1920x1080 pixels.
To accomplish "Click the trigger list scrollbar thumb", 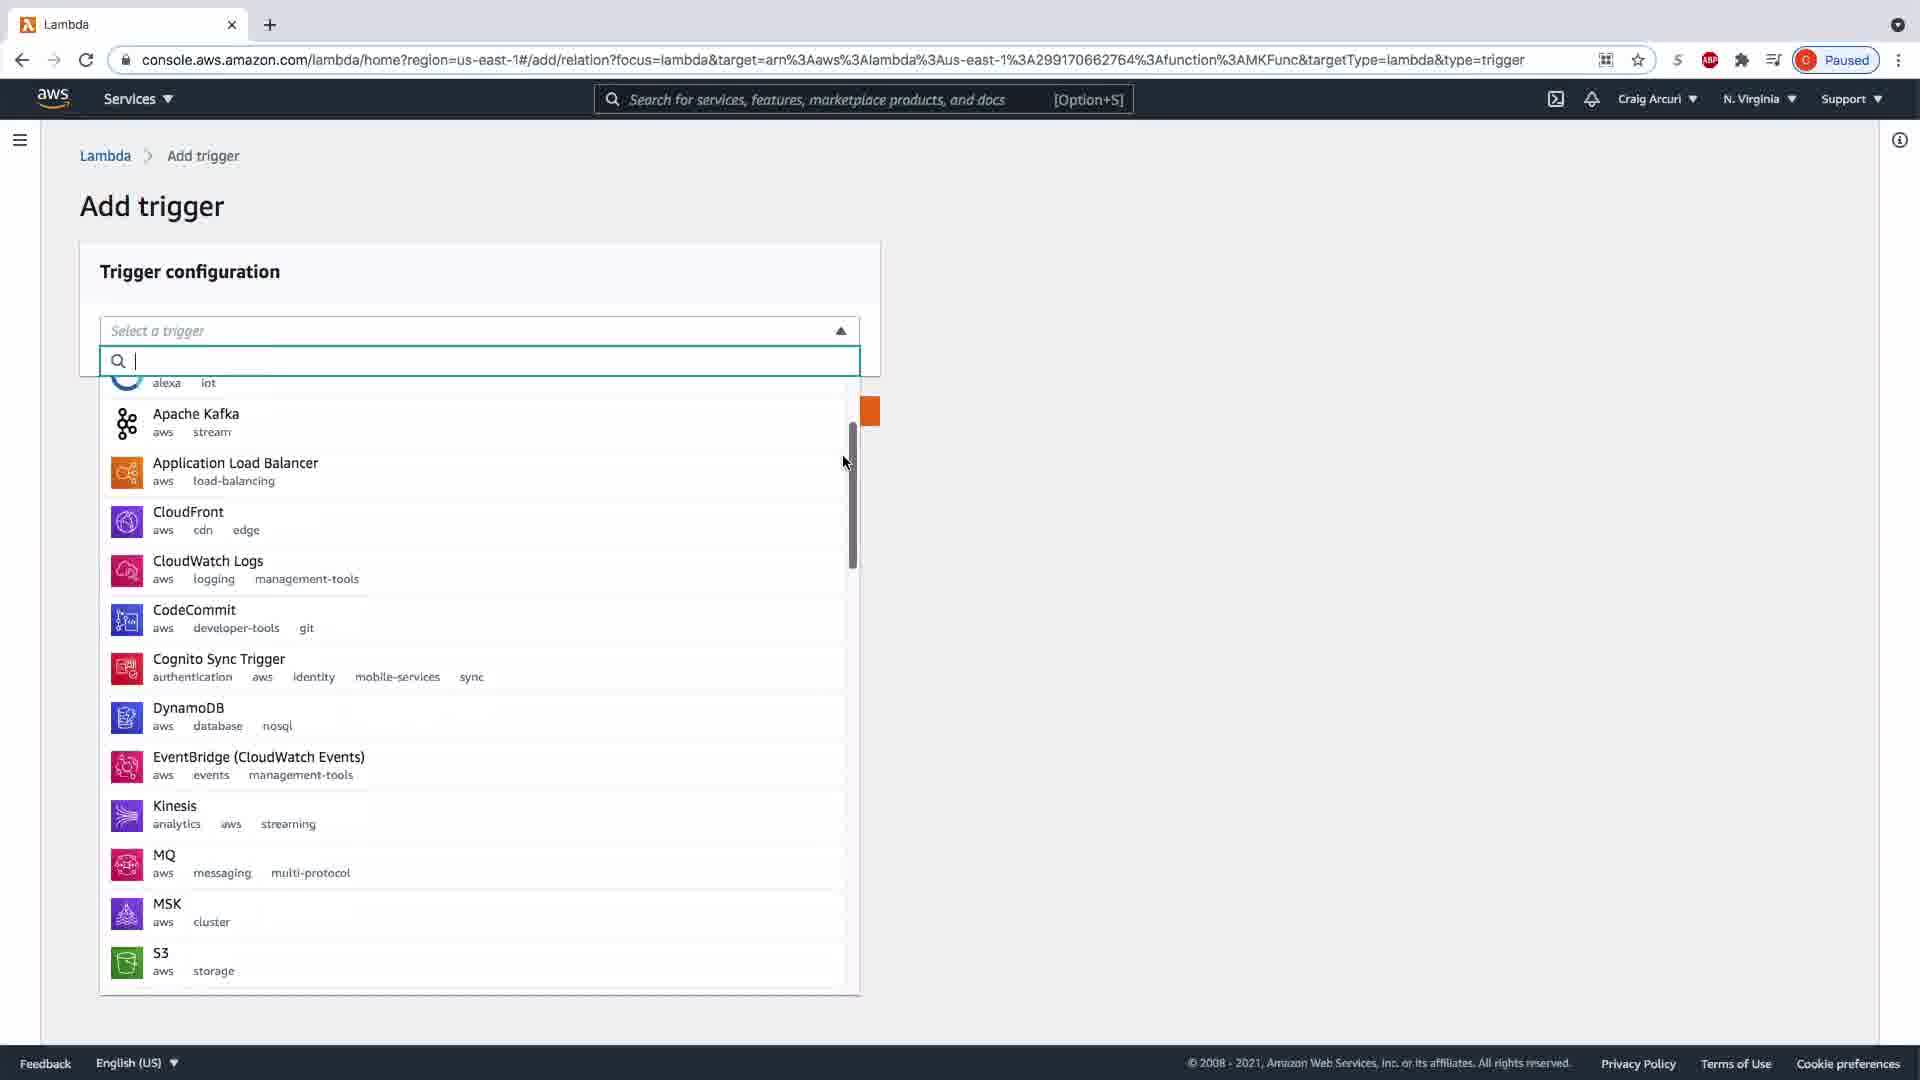I will (x=852, y=495).
